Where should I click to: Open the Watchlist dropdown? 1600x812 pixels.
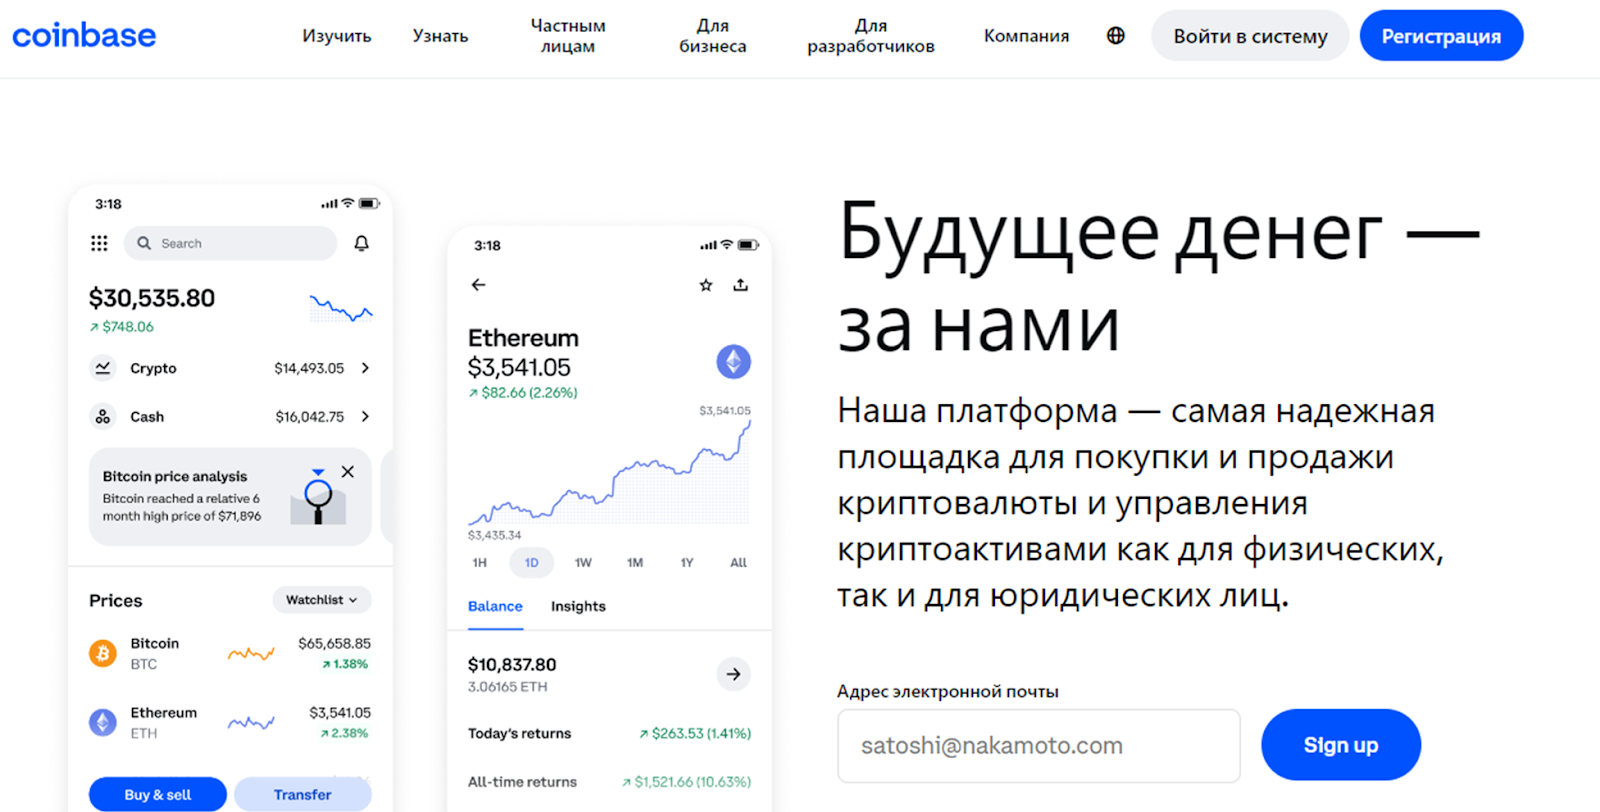pyautogui.click(x=322, y=600)
